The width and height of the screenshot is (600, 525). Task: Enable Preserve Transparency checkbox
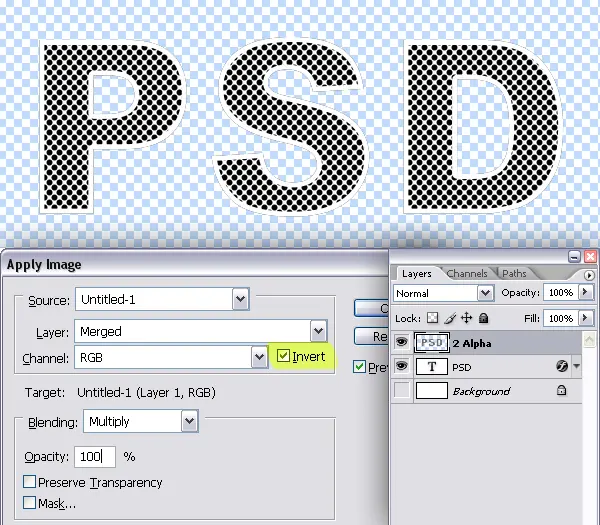point(29,482)
